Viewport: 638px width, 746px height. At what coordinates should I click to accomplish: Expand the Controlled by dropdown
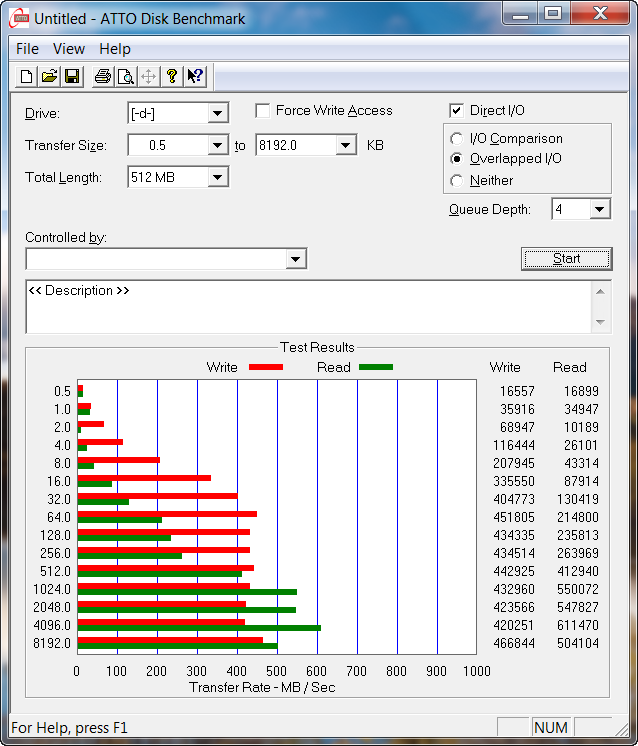(295, 259)
